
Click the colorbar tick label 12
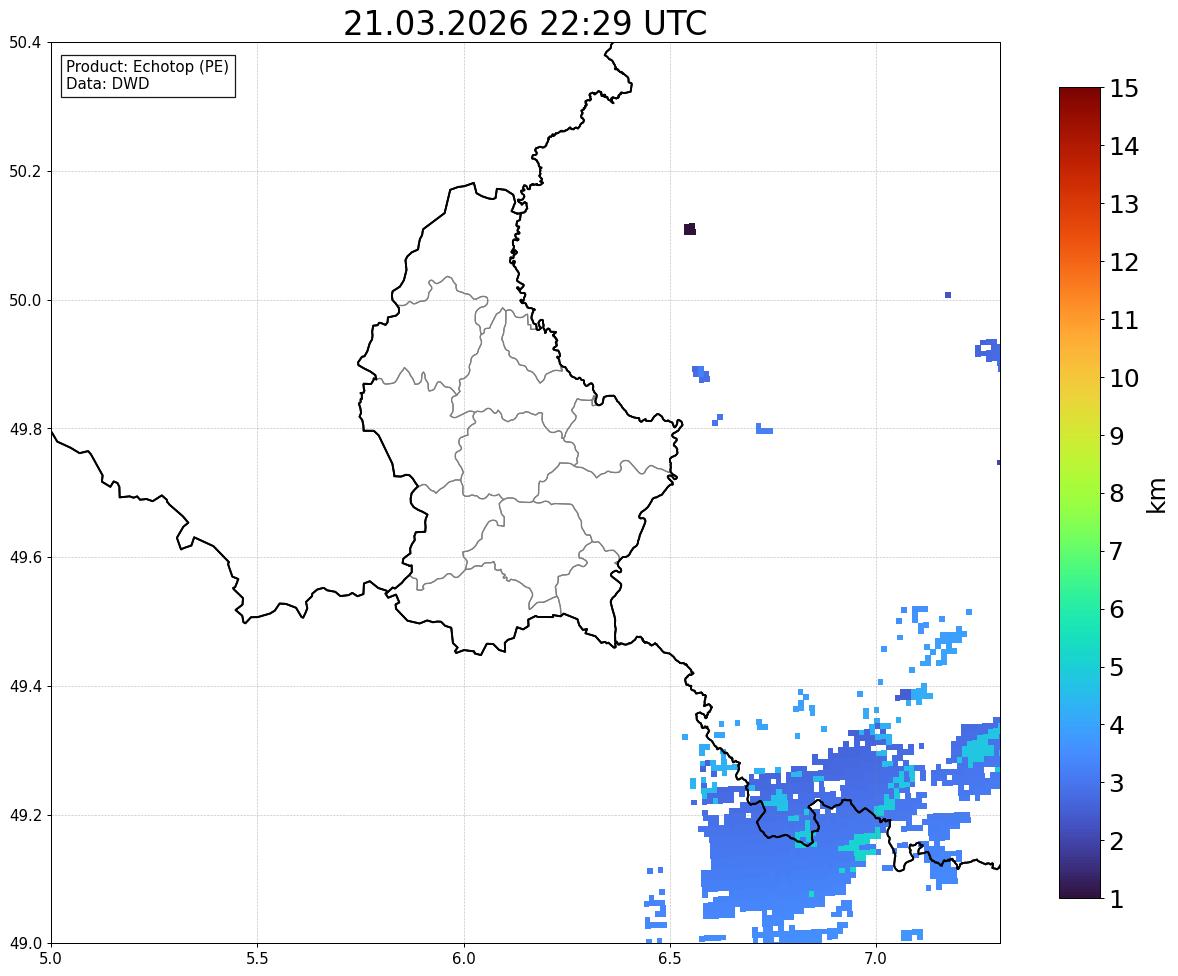pos(1124,262)
